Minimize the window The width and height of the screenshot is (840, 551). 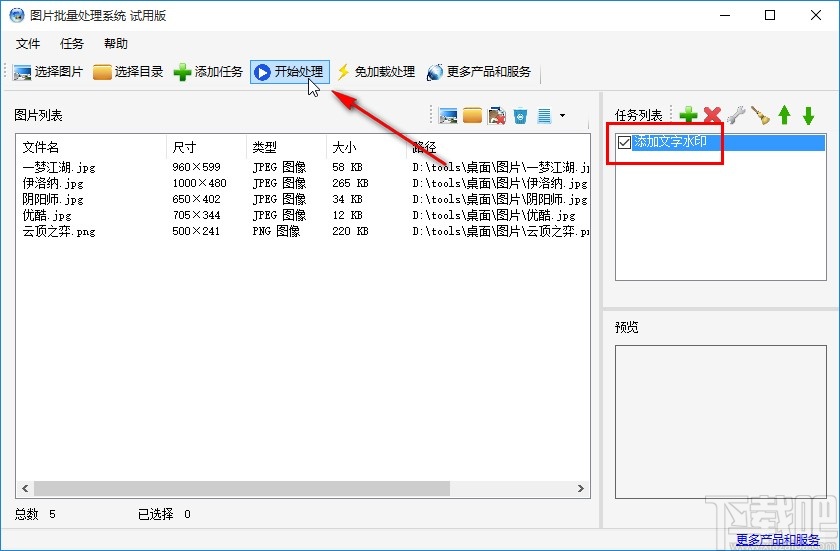tap(724, 15)
